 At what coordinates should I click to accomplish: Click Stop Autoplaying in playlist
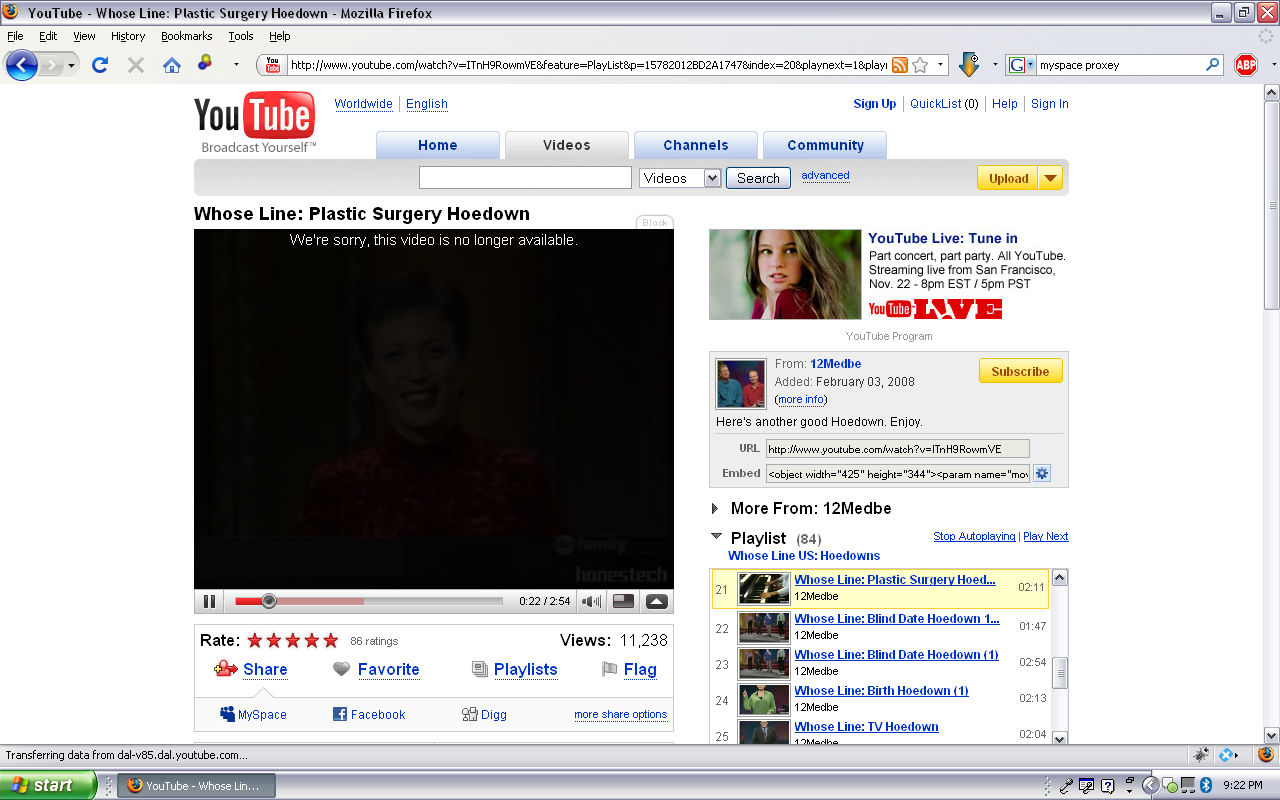974,537
